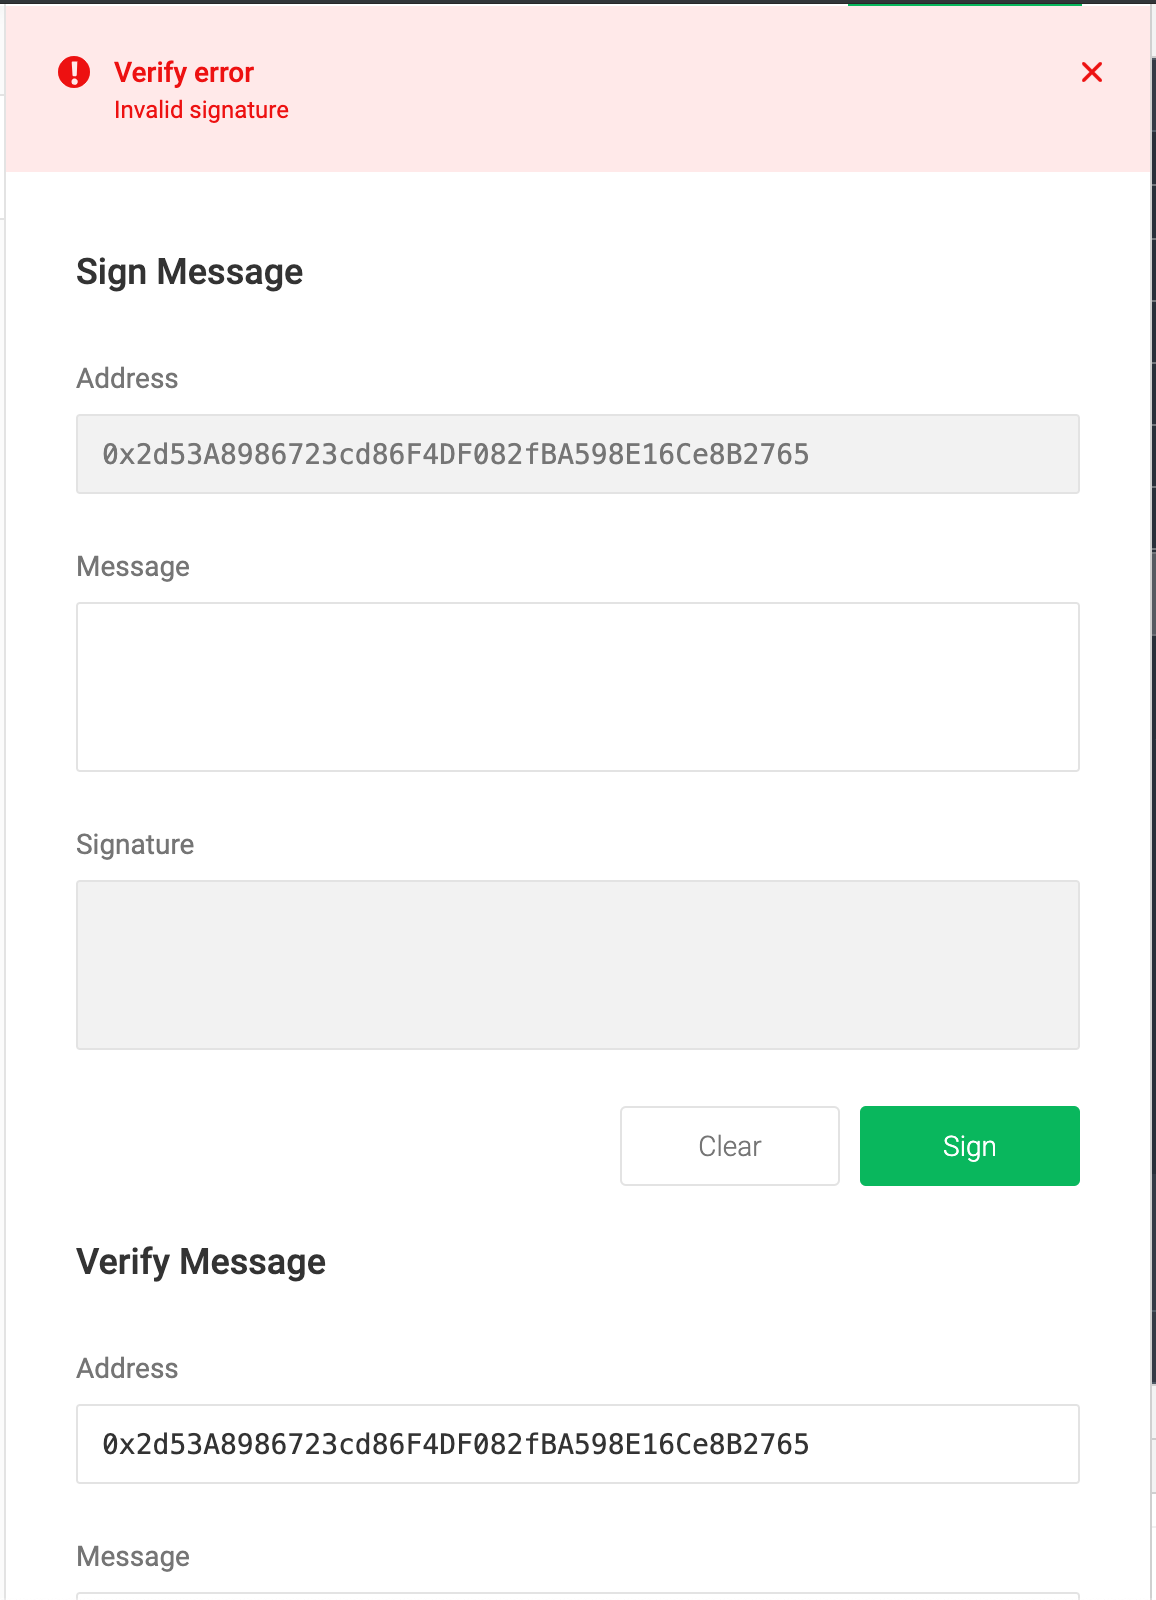The image size is (1156, 1600).
Task: Click the Signature label
Action: 135,844
